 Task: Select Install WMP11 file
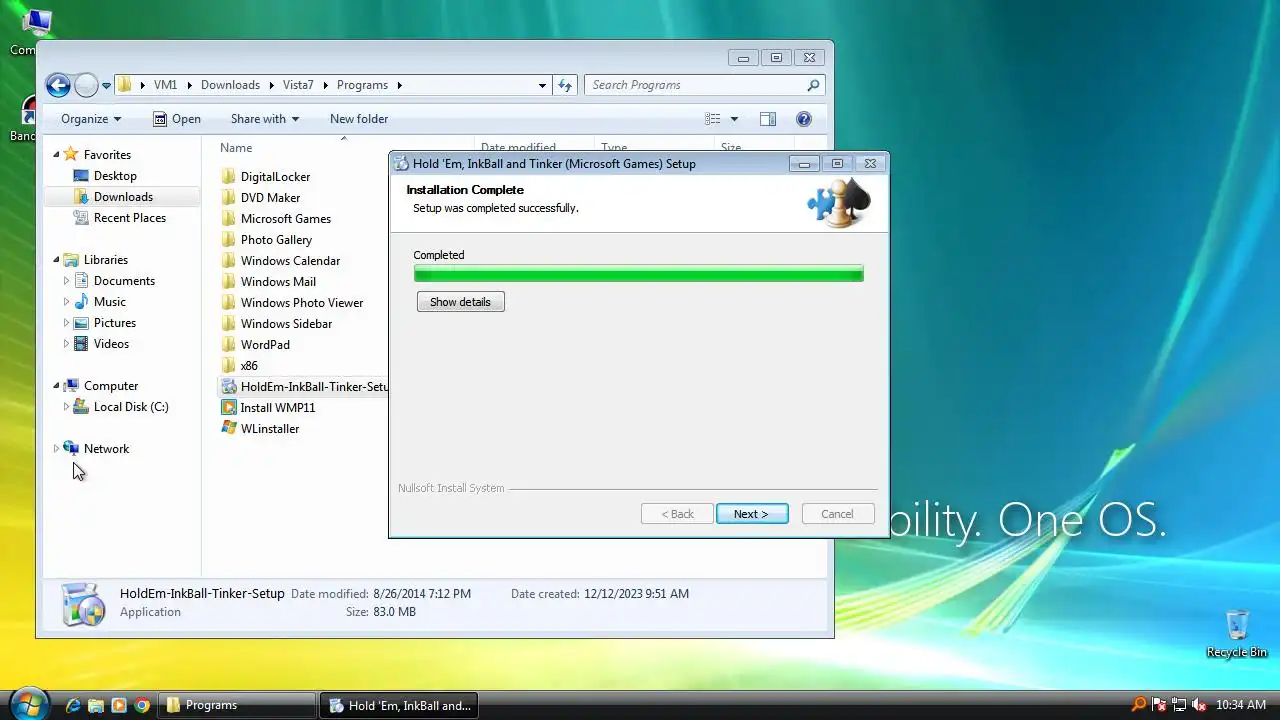coord(277,408)
